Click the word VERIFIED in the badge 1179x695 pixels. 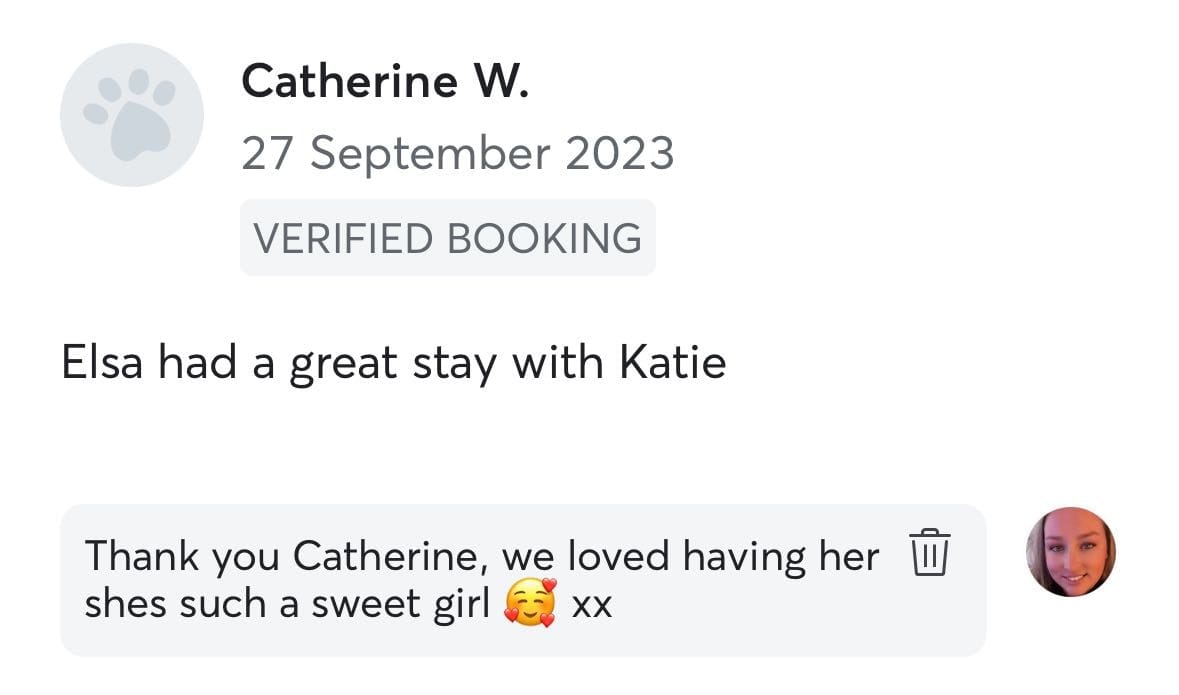343,238
